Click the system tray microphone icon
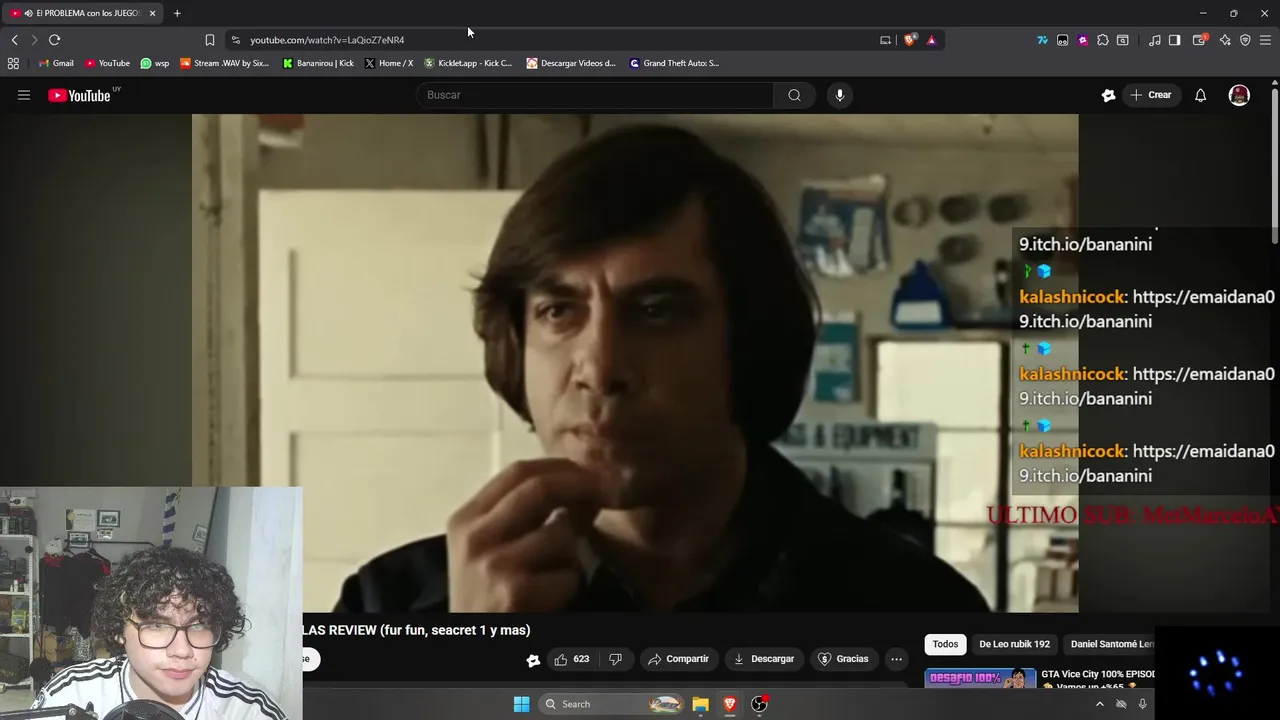The image size is (1280, 720). pyautogui.click(x=1142, y=704)
